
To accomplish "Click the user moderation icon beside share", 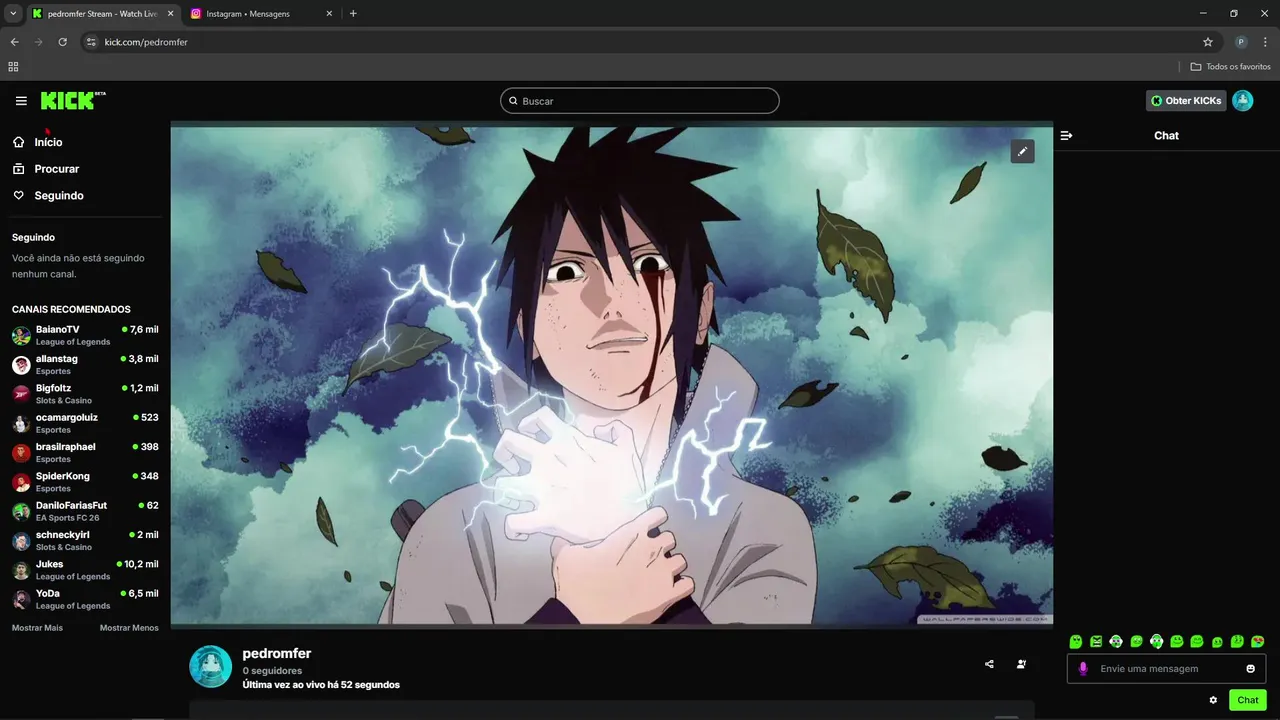I will tap(1021, 664).
